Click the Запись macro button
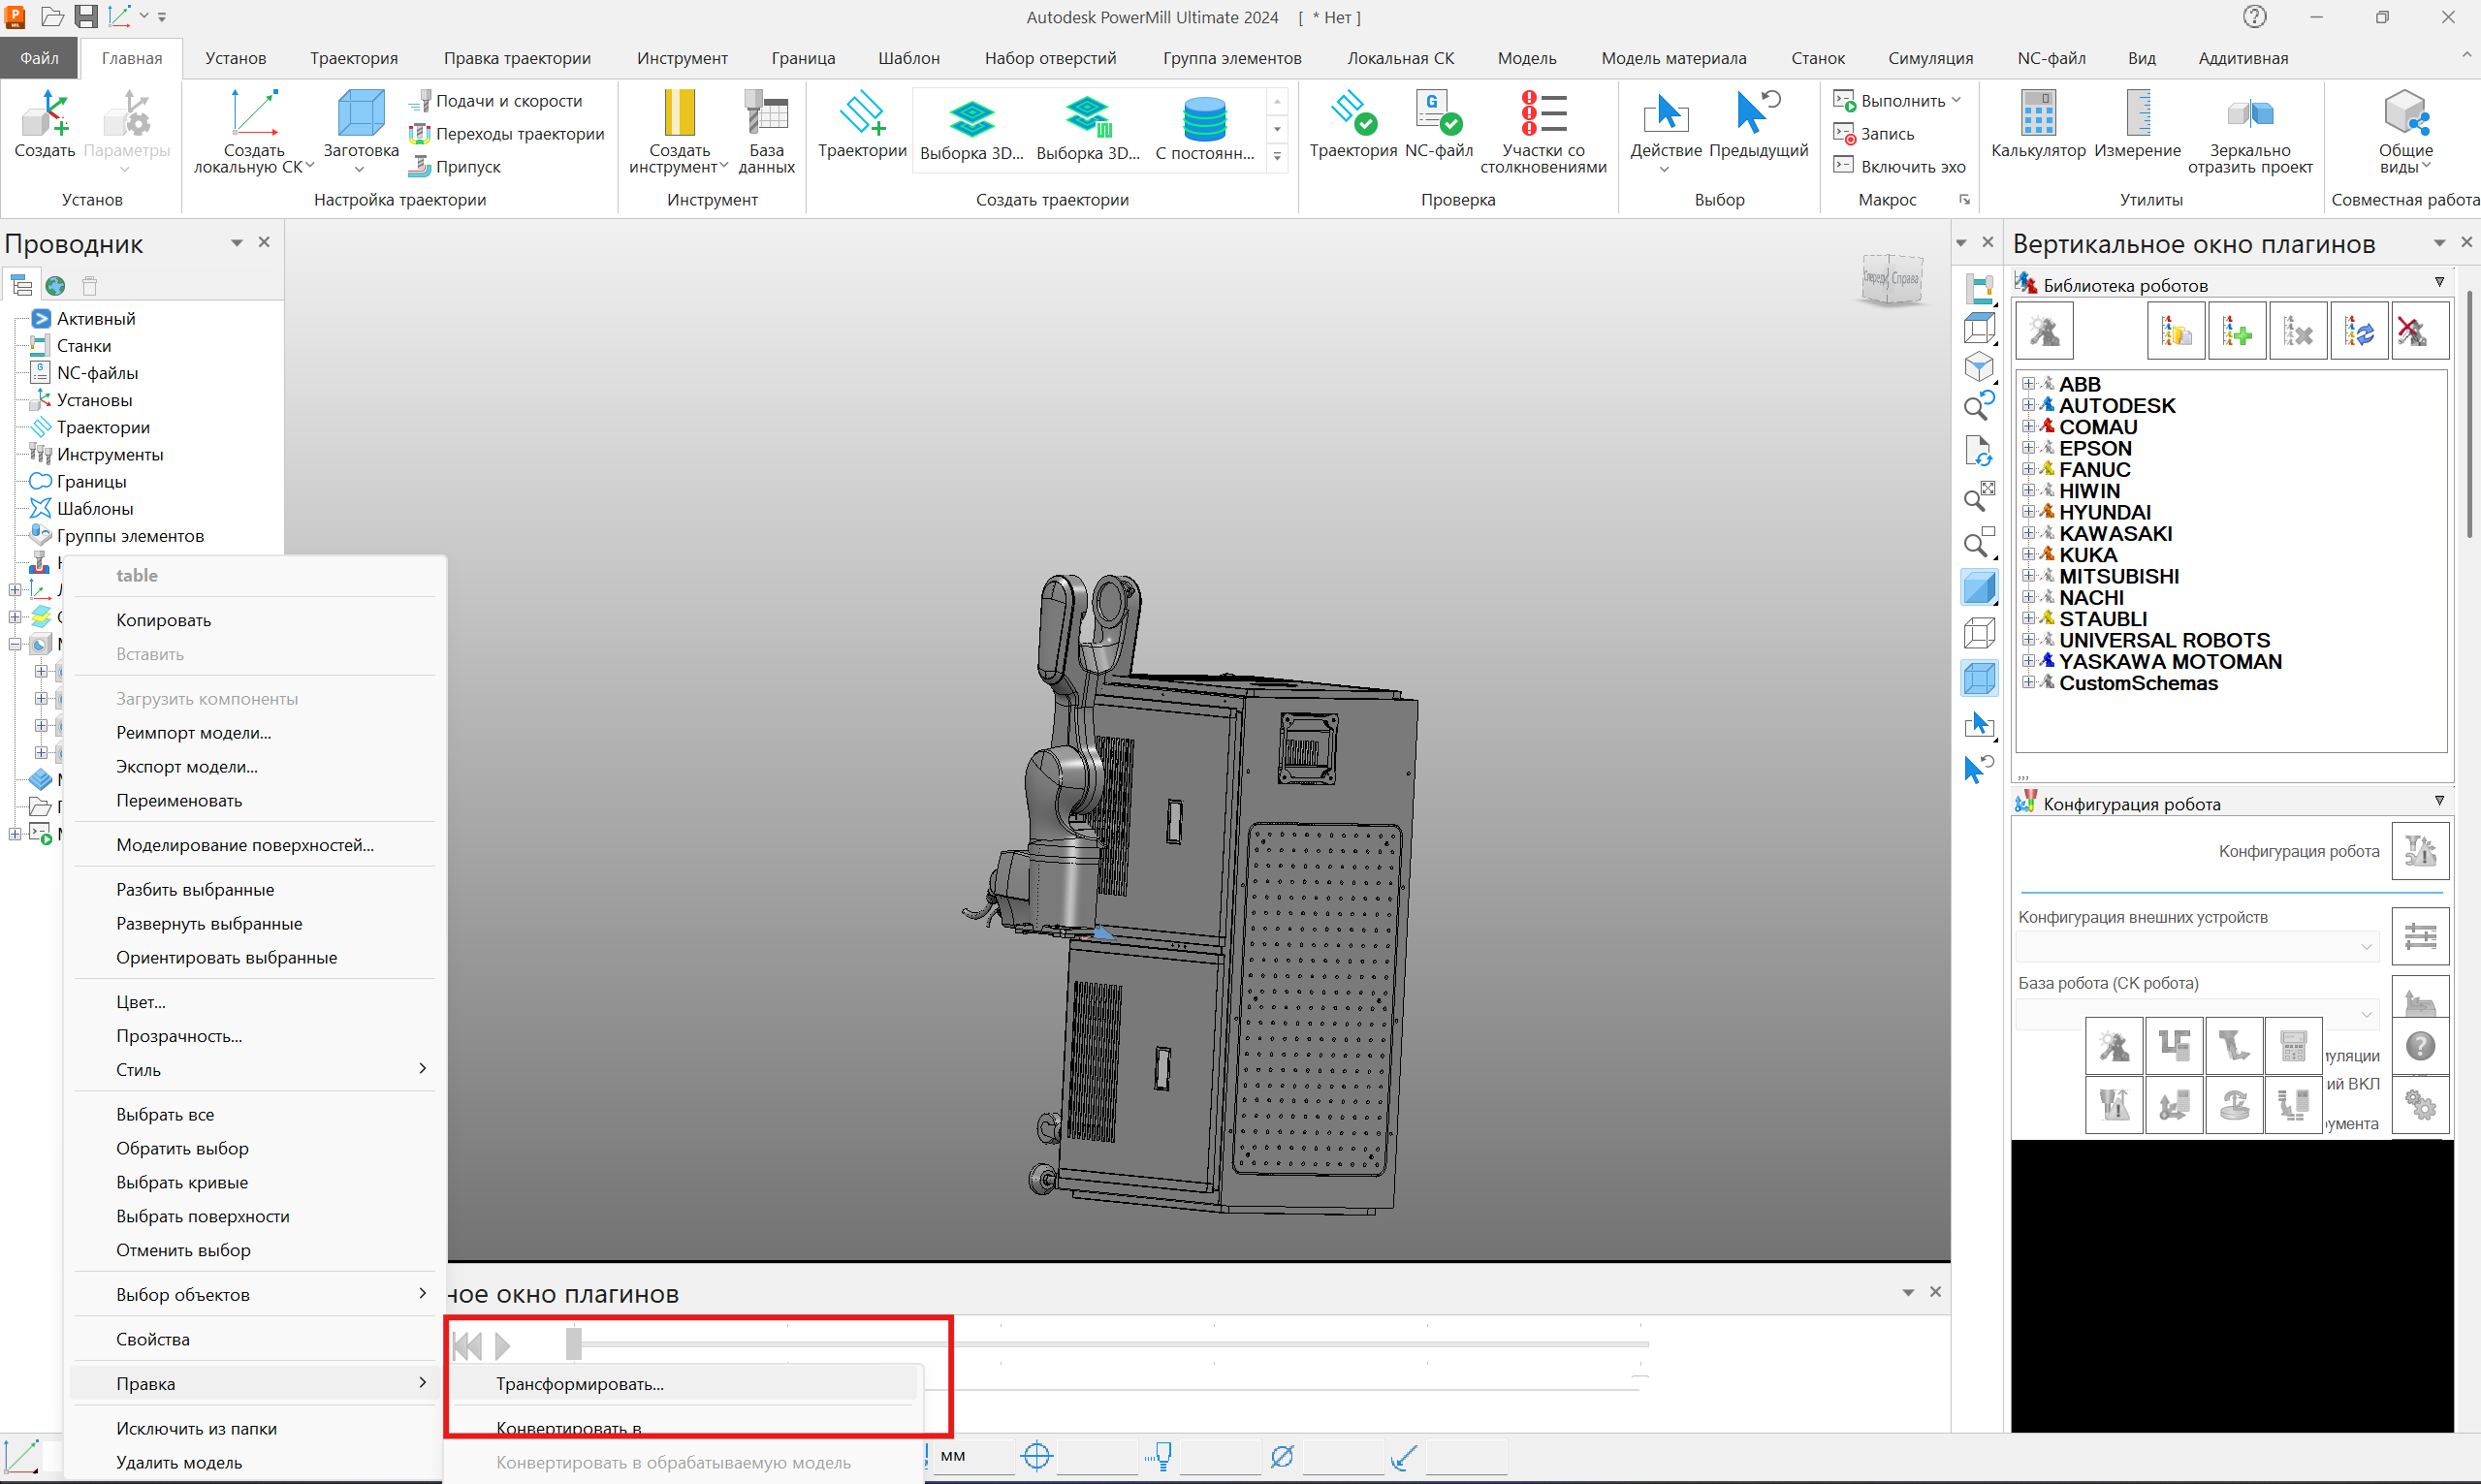This screenshot has width=2481, height=1484. pos(1874,133)
